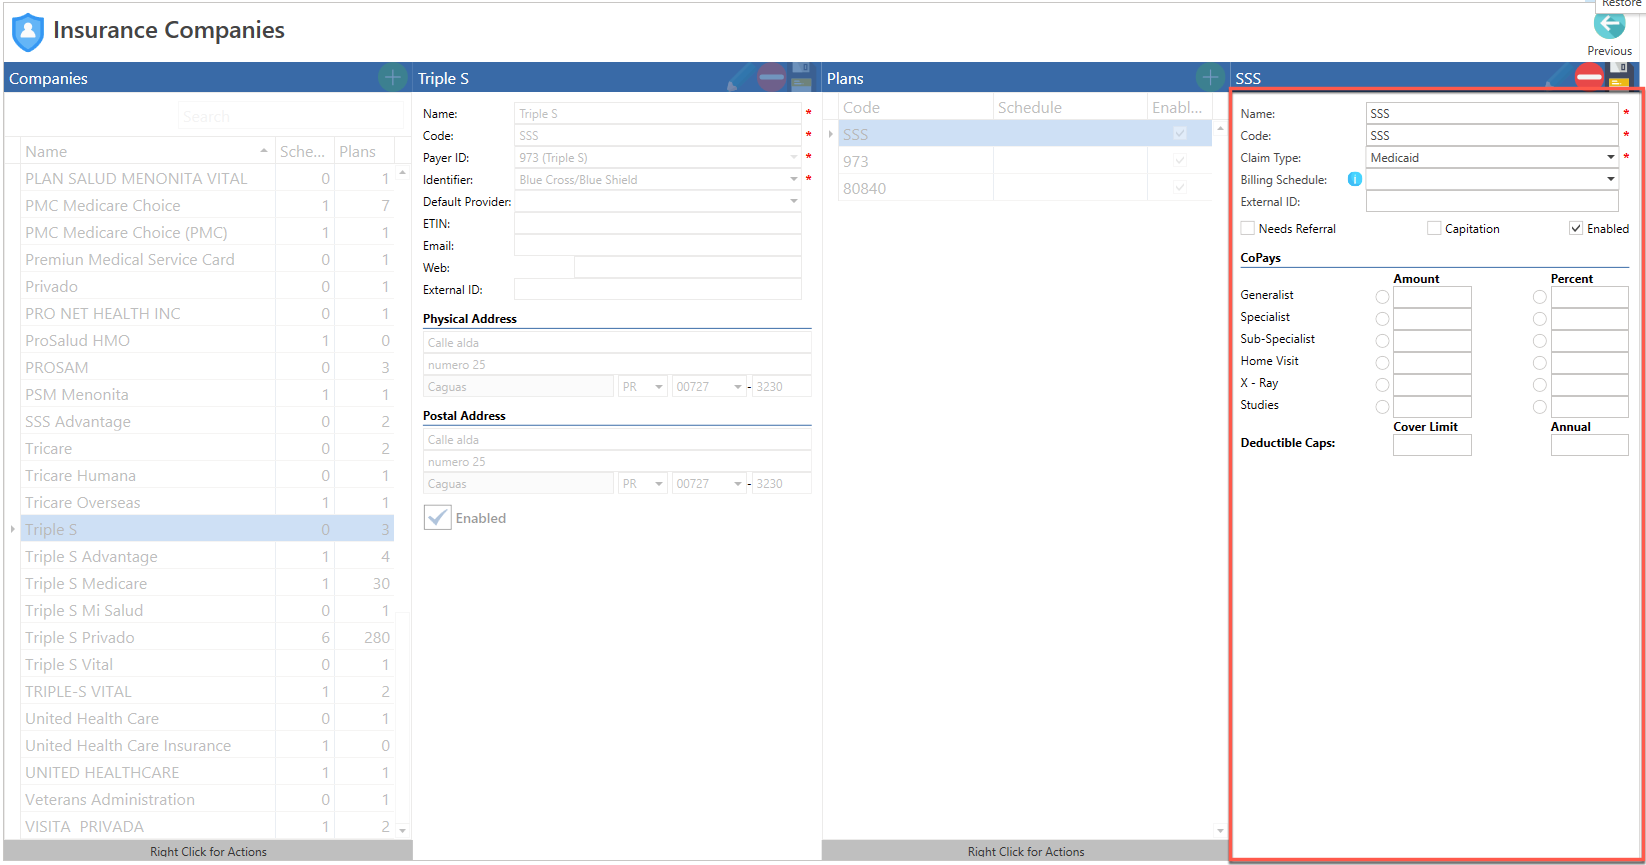The height and width of the screenshot is (865, 1646).
Task: Click the Generalist Amount input field
Action: tap(1432, 297)
